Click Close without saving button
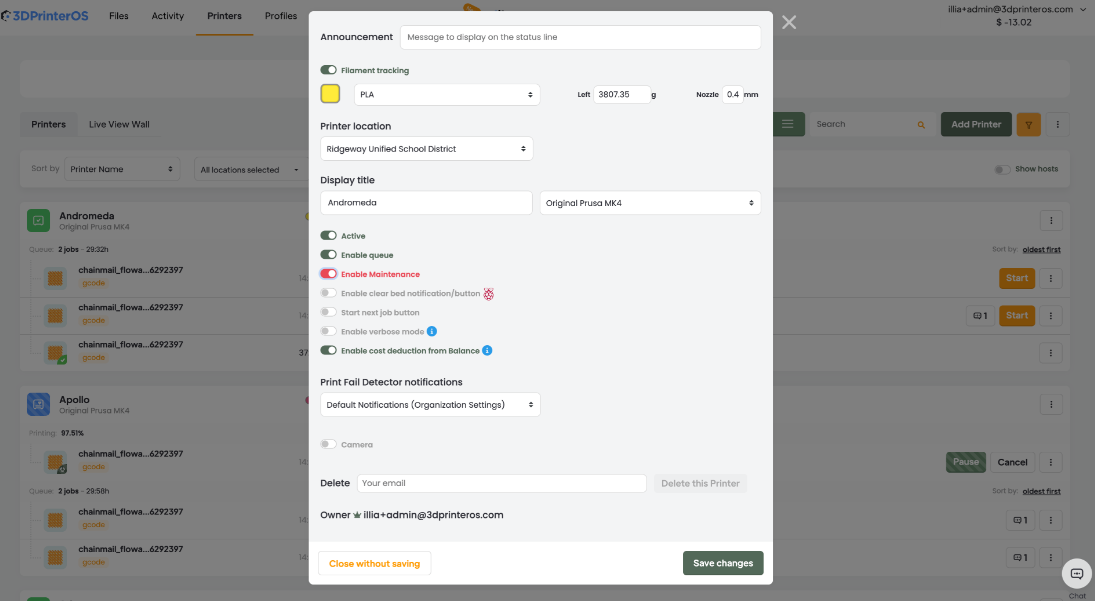The height and width of the screenshot is (601, 1095). click(x=374, y=563)
